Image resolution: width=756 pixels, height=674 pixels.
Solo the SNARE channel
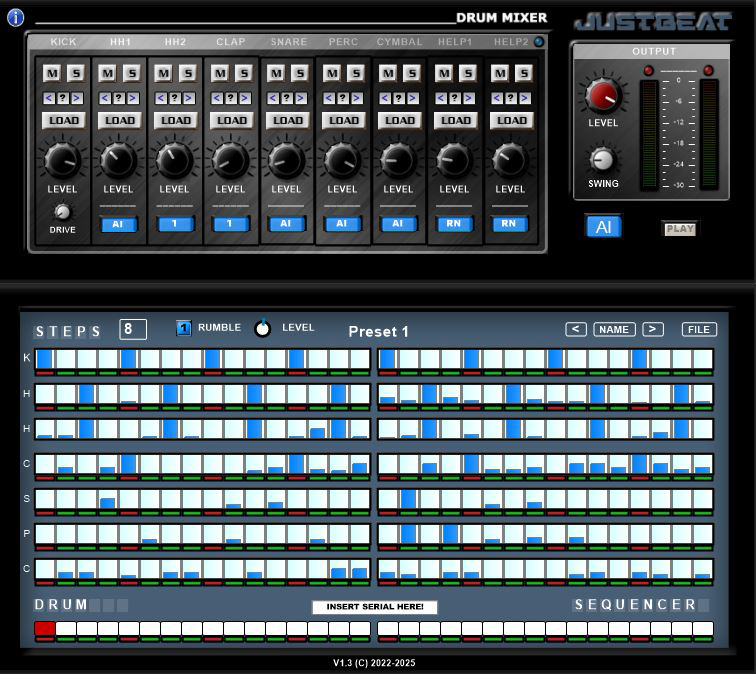(x=299, y=73)
